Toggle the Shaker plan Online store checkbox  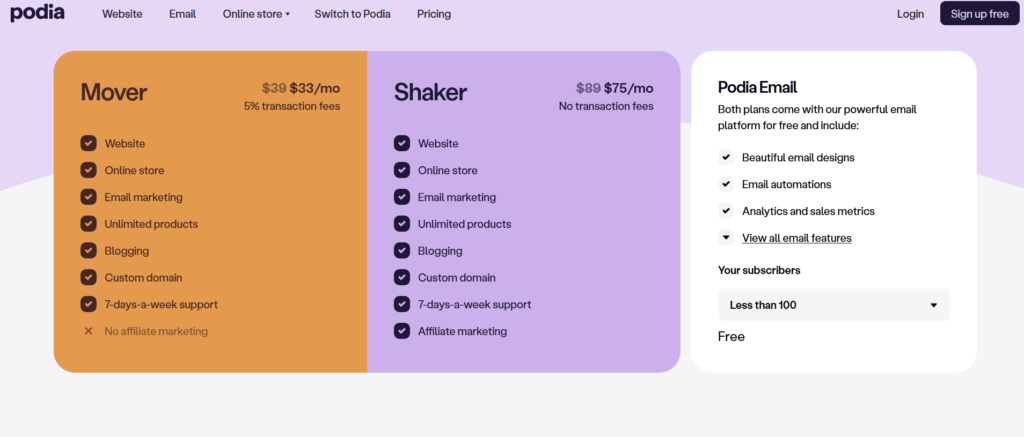coord(402,170)
